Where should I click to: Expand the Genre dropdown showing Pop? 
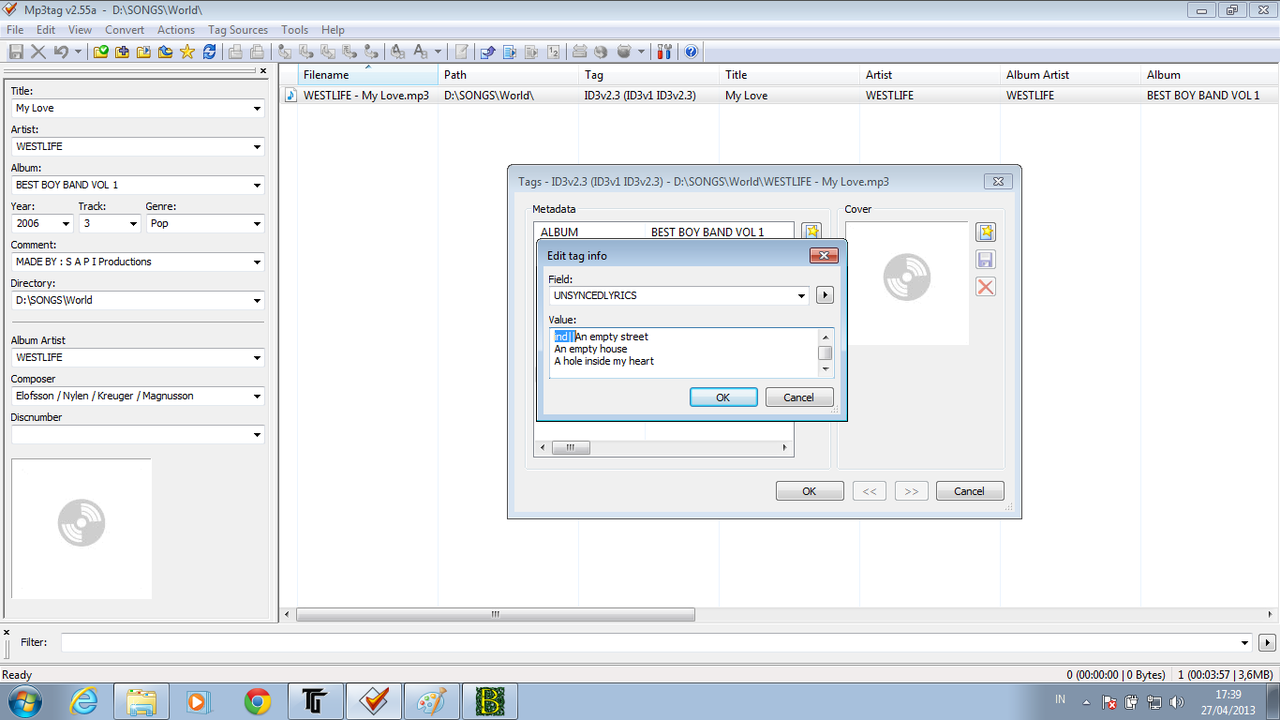(257, 224)
